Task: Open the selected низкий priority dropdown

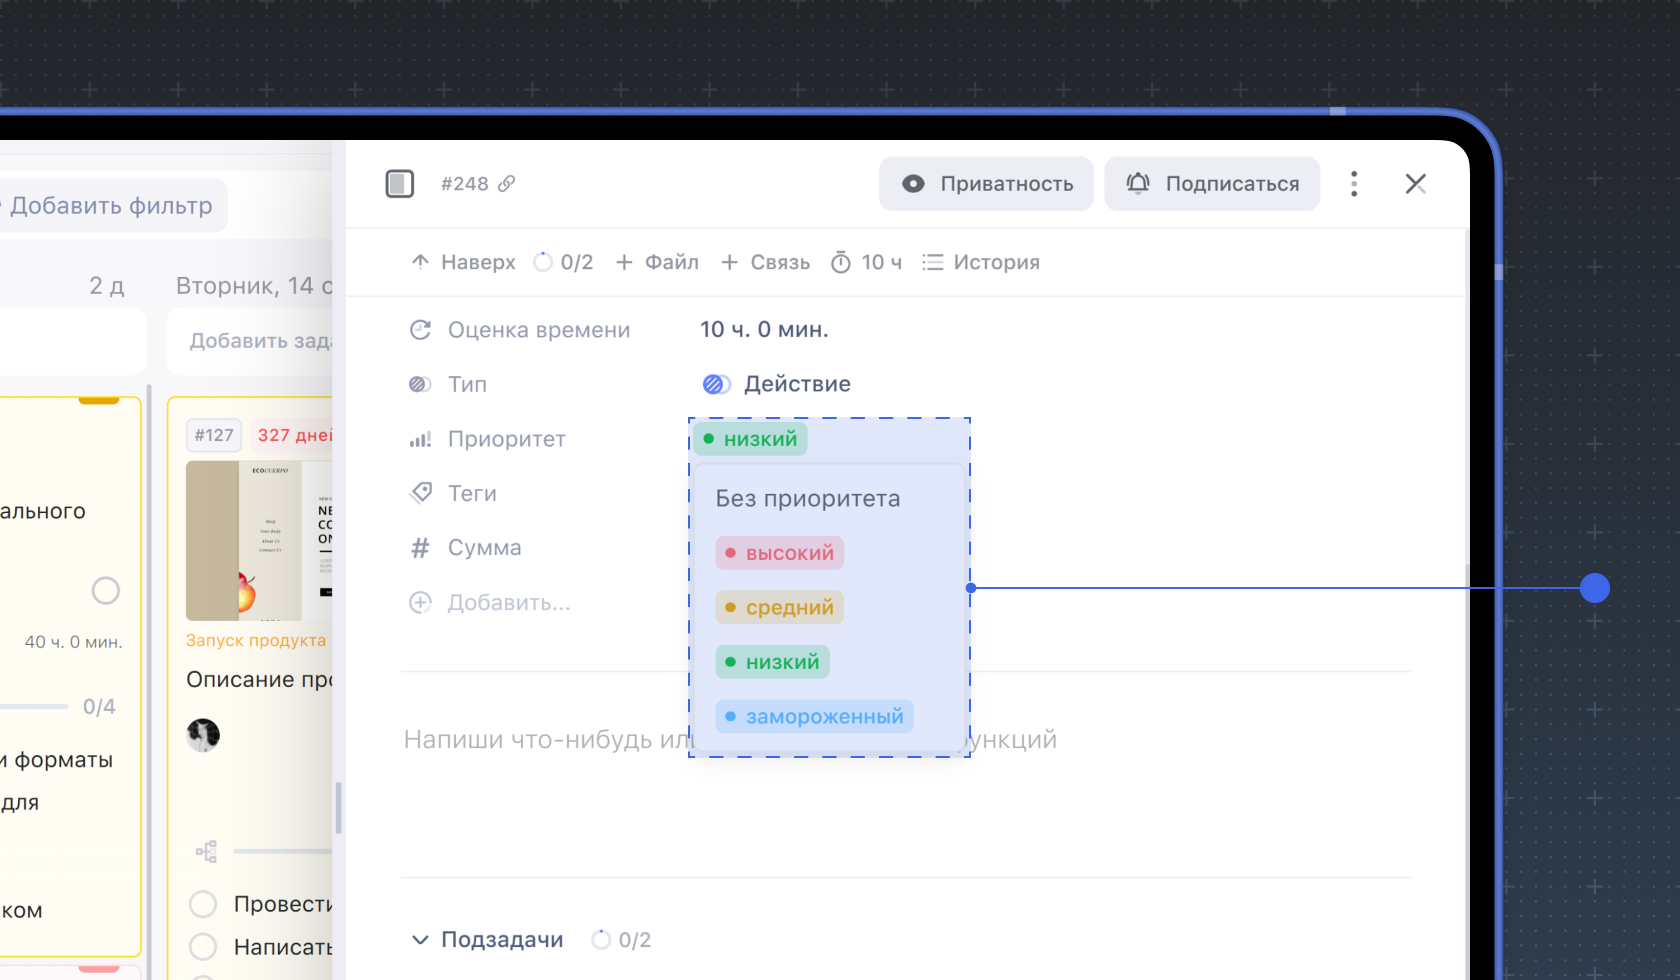Action: (x=751, y=439)
